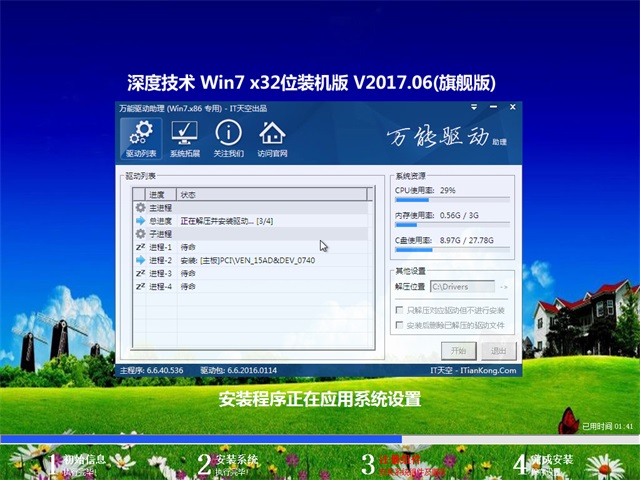Screen dimensions: 640x480
Task: Click step 2 安装系统 in installer
Action: tap(228, 464)
